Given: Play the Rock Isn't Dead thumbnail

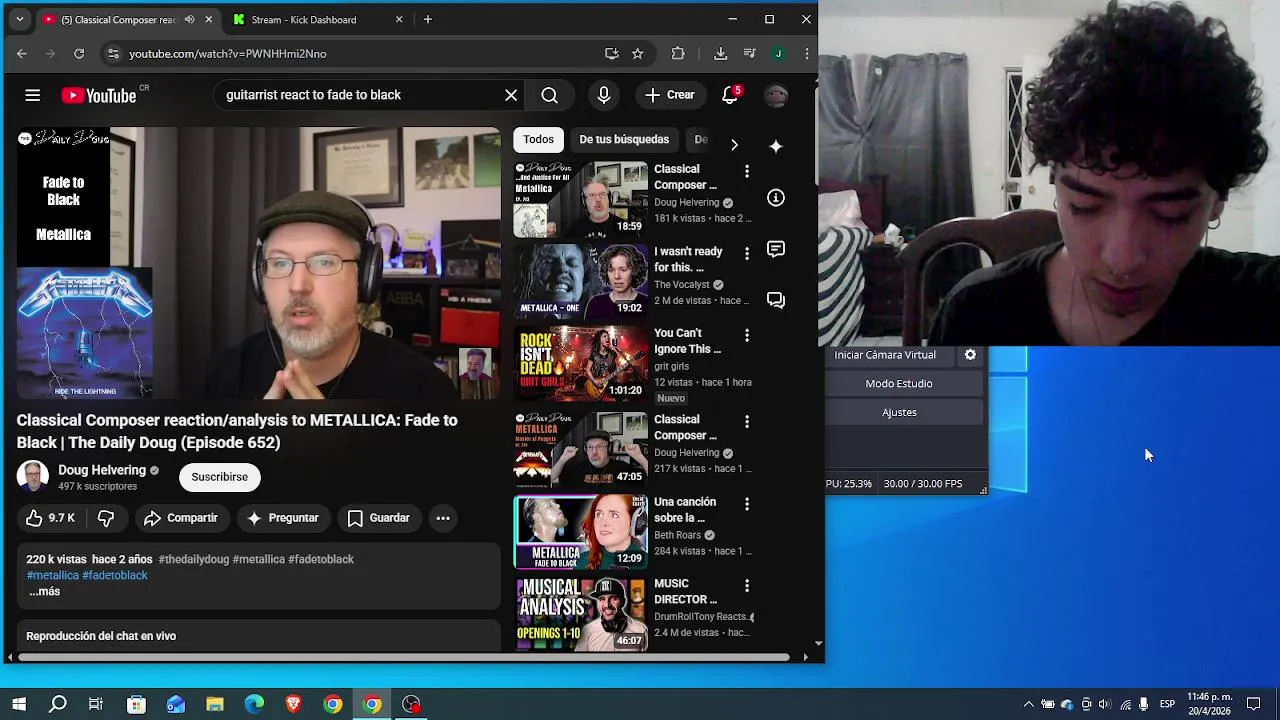Looking at the screenshot, I should [580, 362].
